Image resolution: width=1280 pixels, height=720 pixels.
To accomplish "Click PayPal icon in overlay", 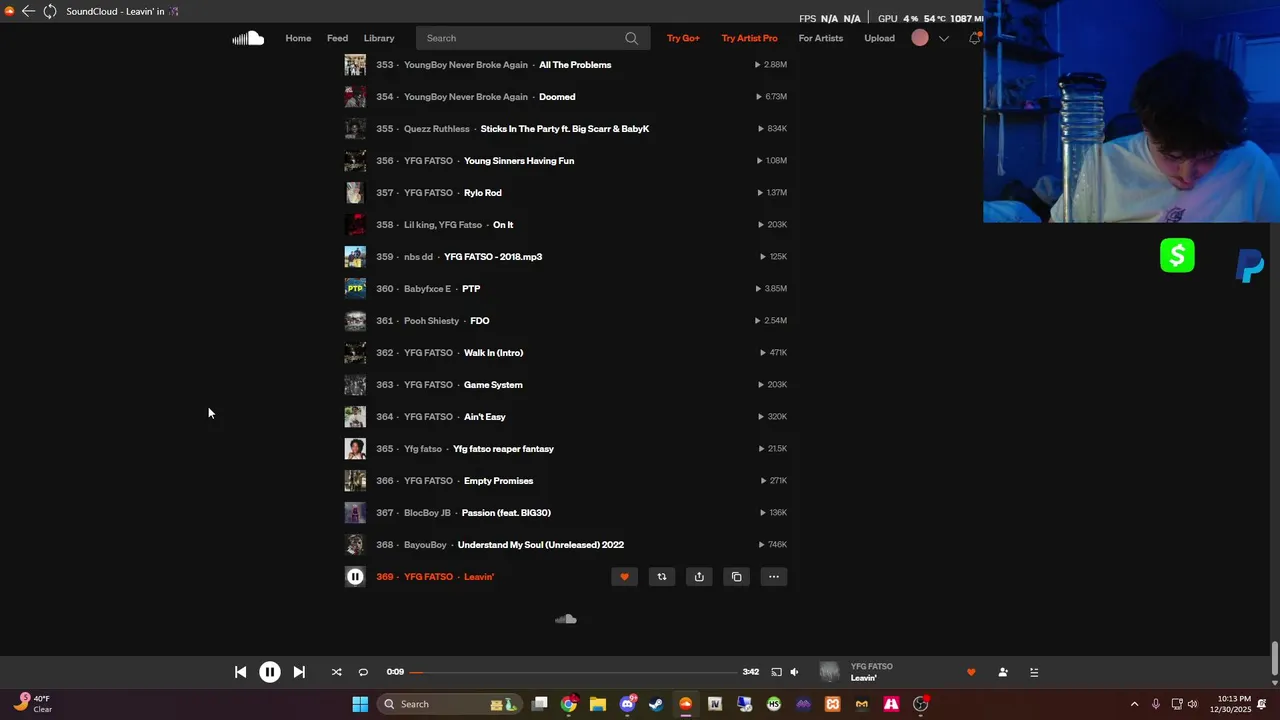I will pyautogui.click(x=1250, y=266).
